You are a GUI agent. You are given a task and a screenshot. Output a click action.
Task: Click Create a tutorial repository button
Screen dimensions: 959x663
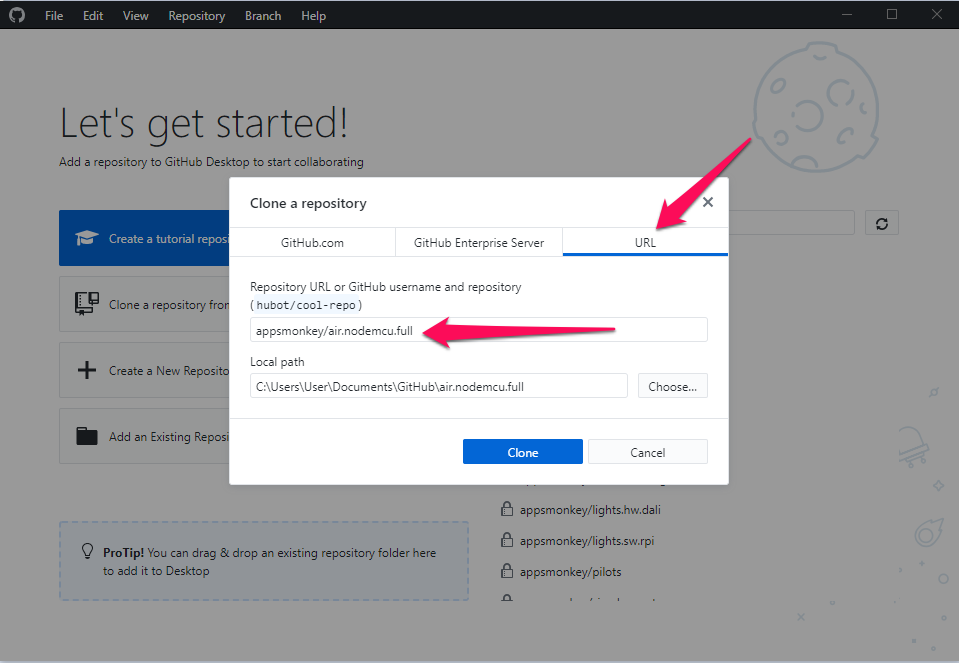click(x=144, y=239)
